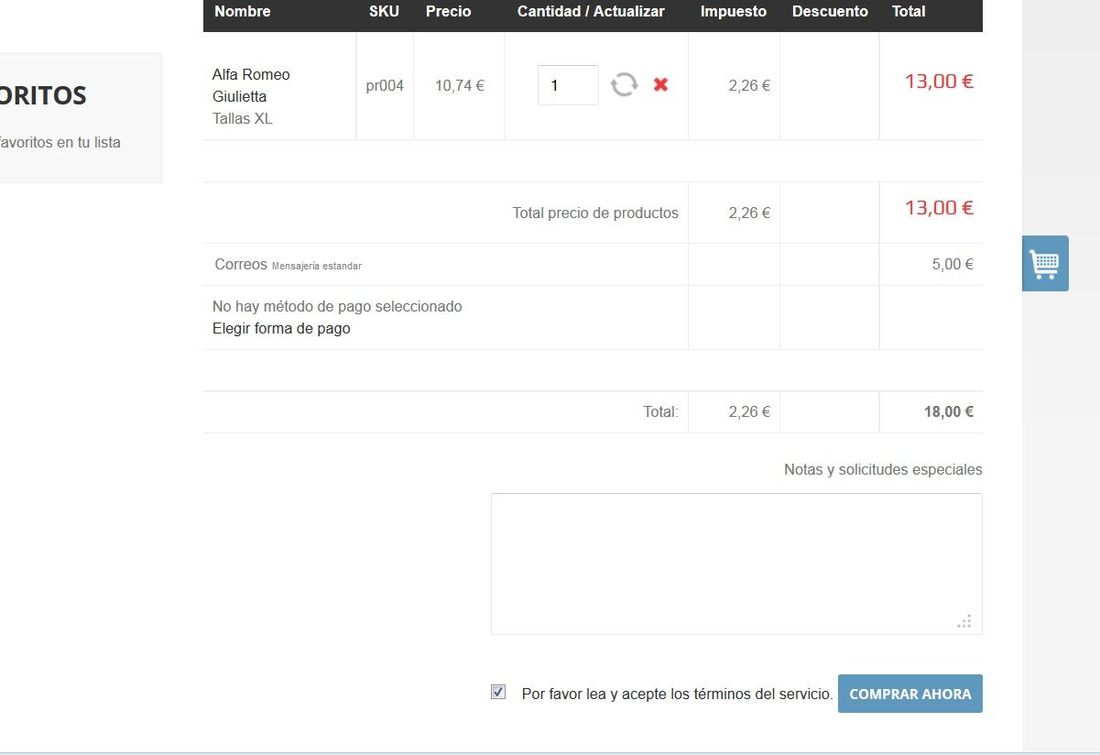Click the pr004 SKU value
The image size is (1100, 755).
pyautogui.click(x=384, y=86)
